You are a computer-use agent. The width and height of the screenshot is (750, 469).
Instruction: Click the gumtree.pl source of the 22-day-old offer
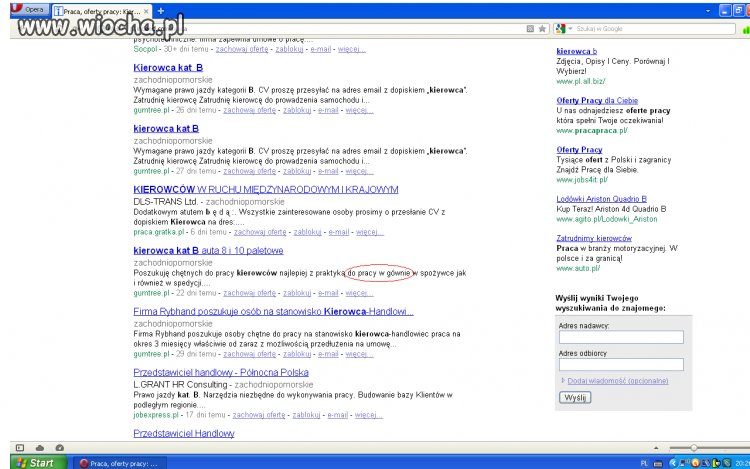click(151, 293)
